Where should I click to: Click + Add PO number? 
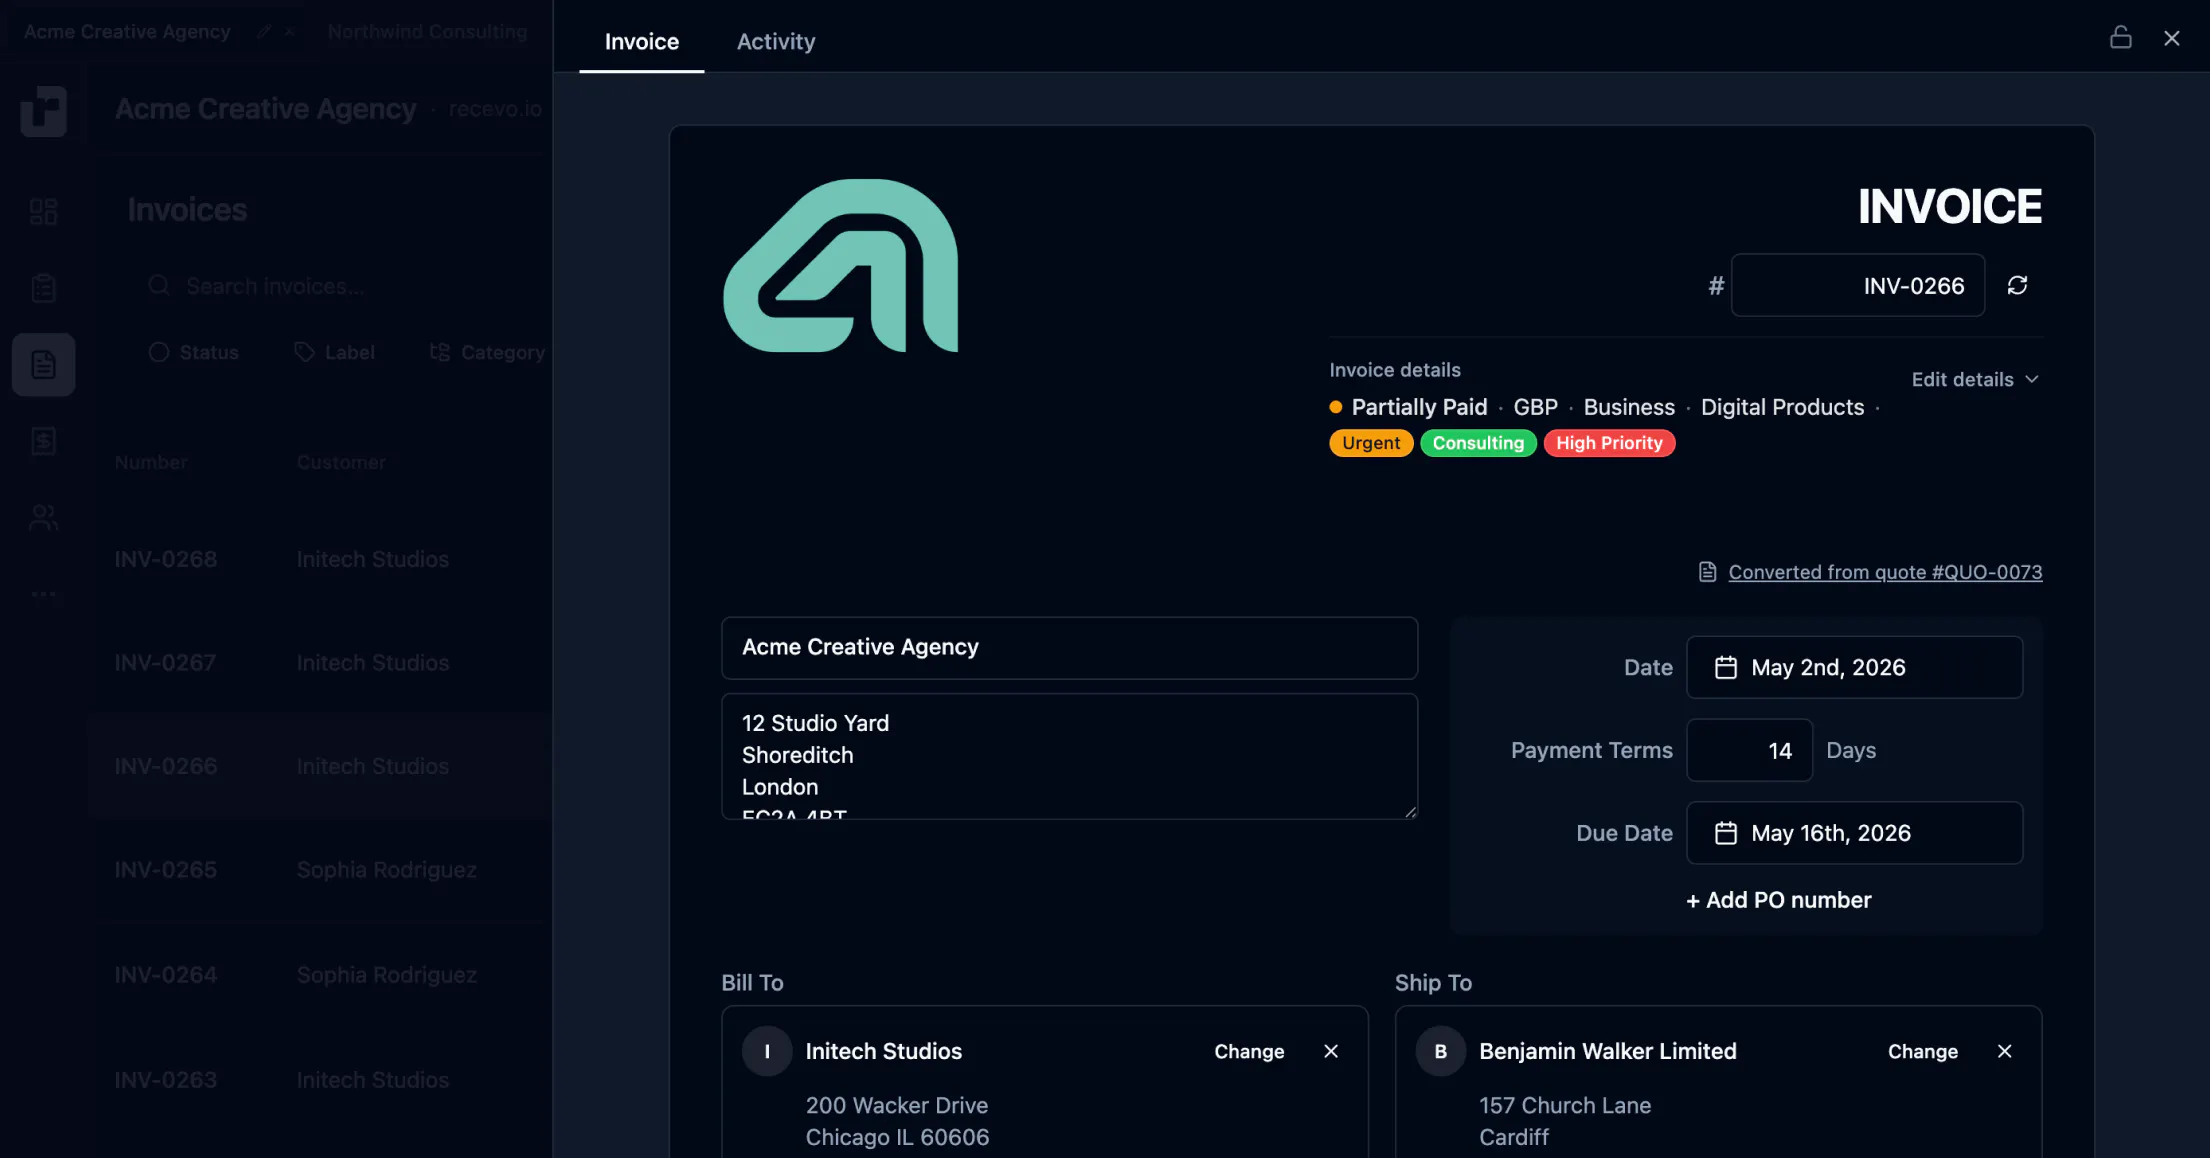point(1778,900)
